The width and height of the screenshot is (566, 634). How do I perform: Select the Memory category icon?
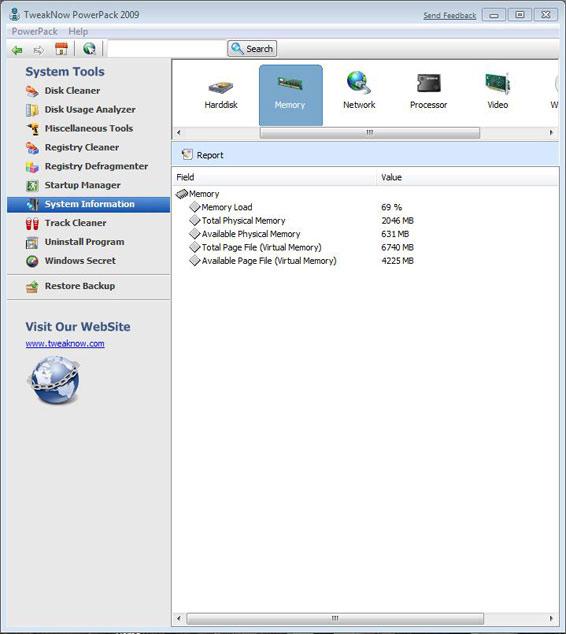pyautogui.click(x=291, y=95)
